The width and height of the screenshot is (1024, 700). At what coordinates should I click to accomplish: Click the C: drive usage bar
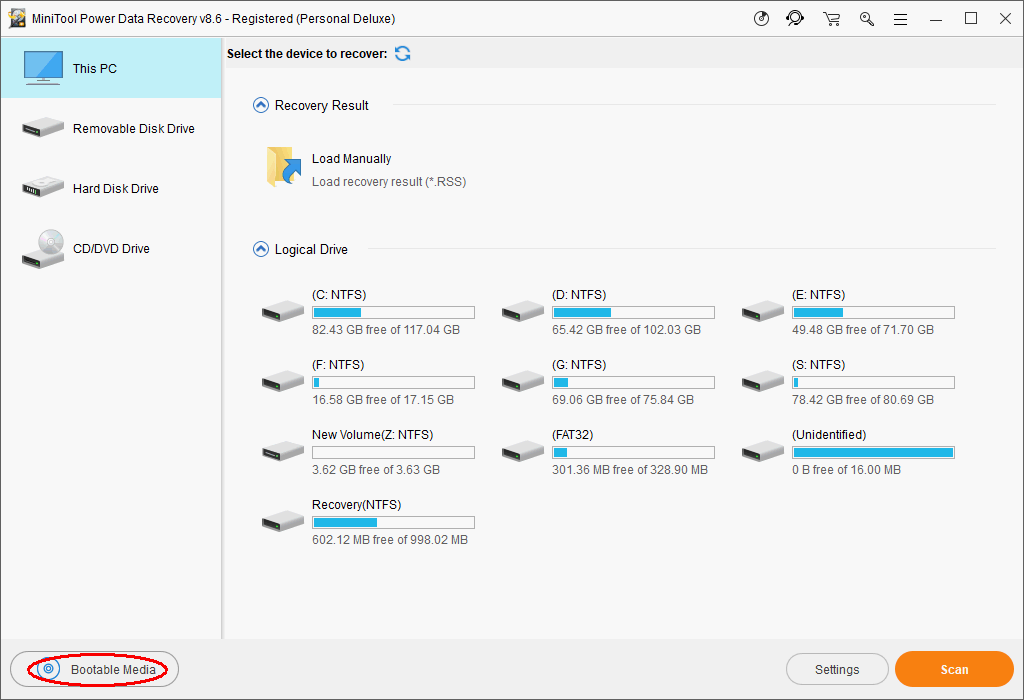tap(393, 313)
